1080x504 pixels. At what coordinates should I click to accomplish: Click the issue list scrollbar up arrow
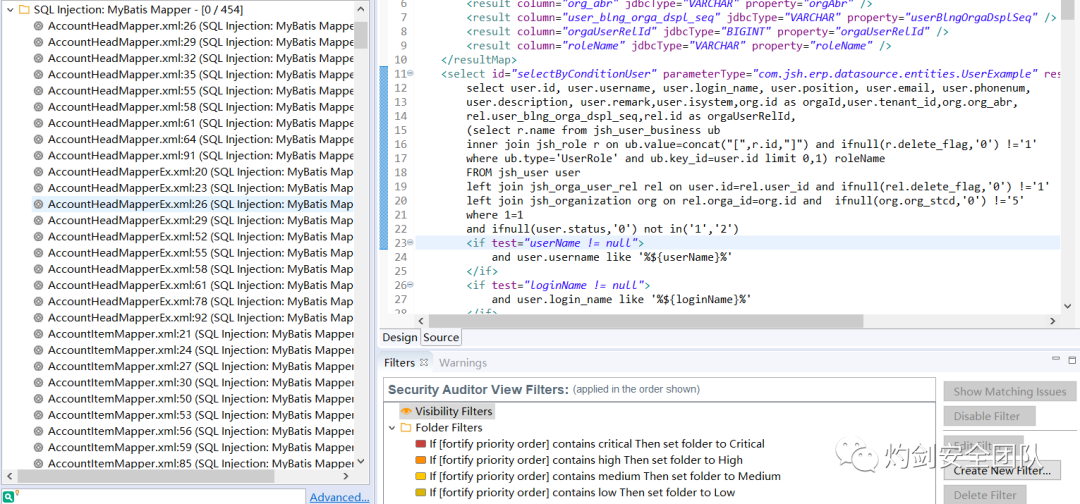pyautogui.click(x=361, y=9)
